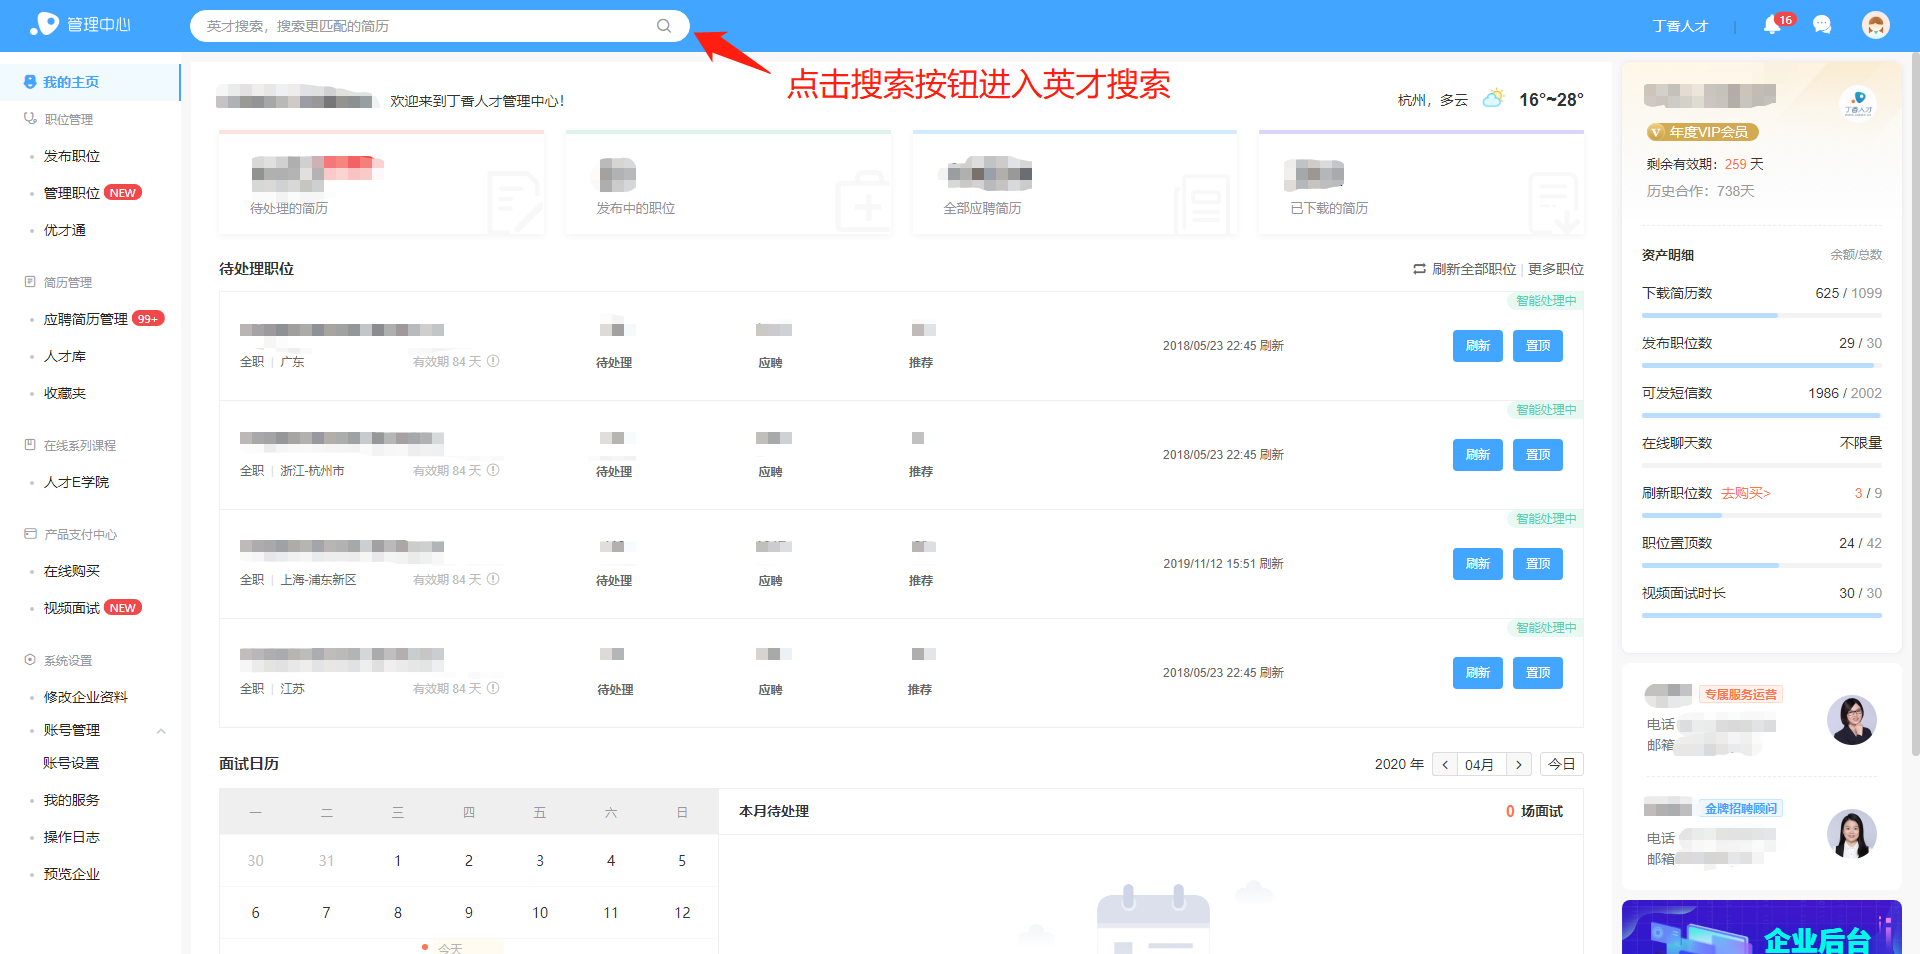The width and height of the screenshot is (1920, 954).
Task: Click the 产品支付中心 section icon
Action: 30,534
